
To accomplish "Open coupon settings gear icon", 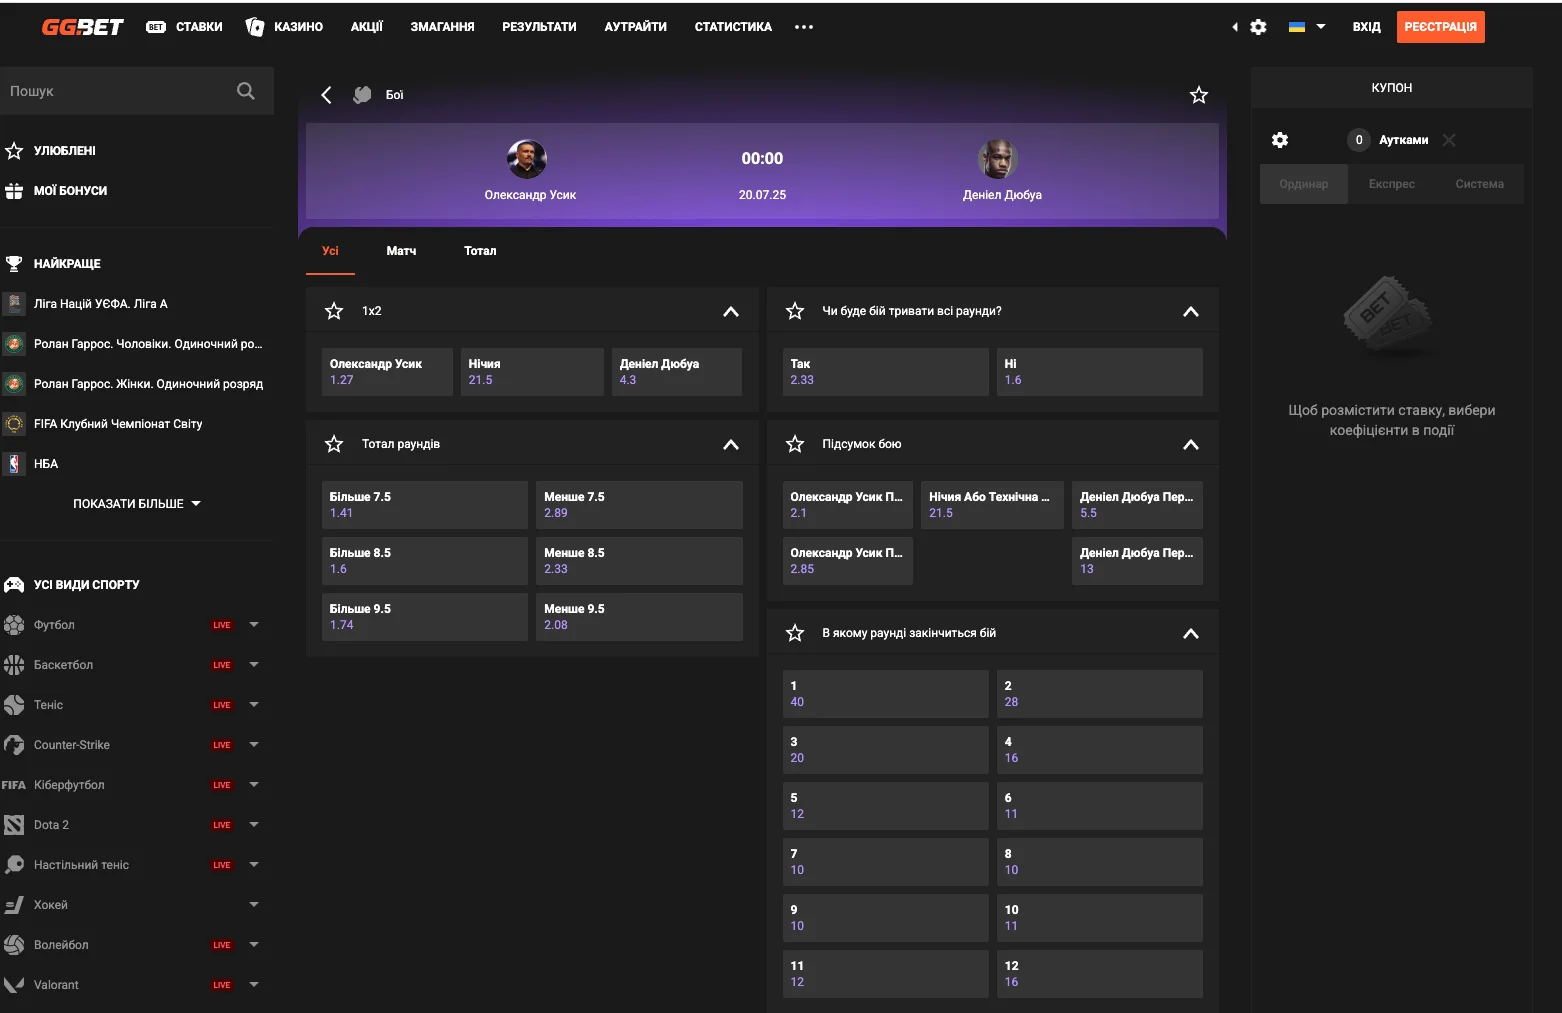I will [1280, 140].
